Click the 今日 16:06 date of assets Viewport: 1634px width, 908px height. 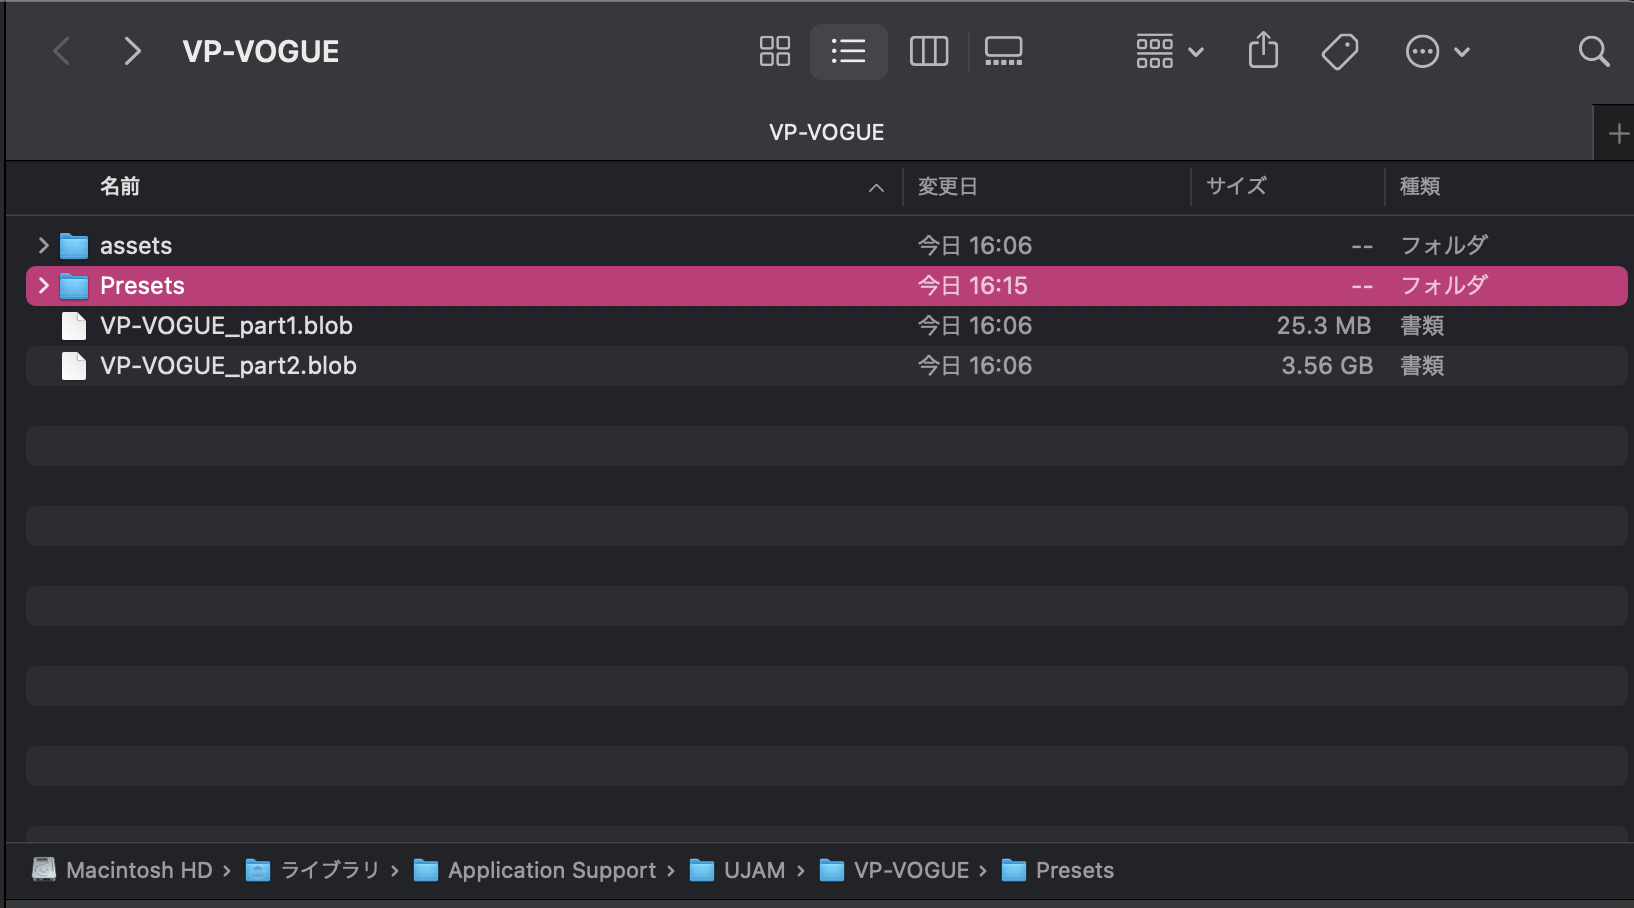pos(975,245)
